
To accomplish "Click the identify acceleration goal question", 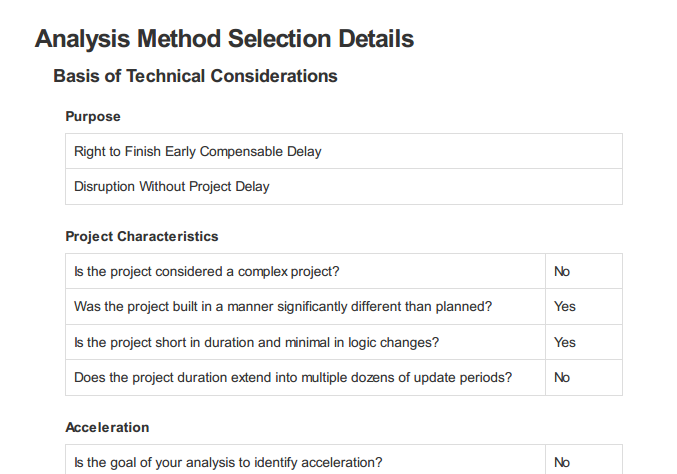I will point(228,462).
